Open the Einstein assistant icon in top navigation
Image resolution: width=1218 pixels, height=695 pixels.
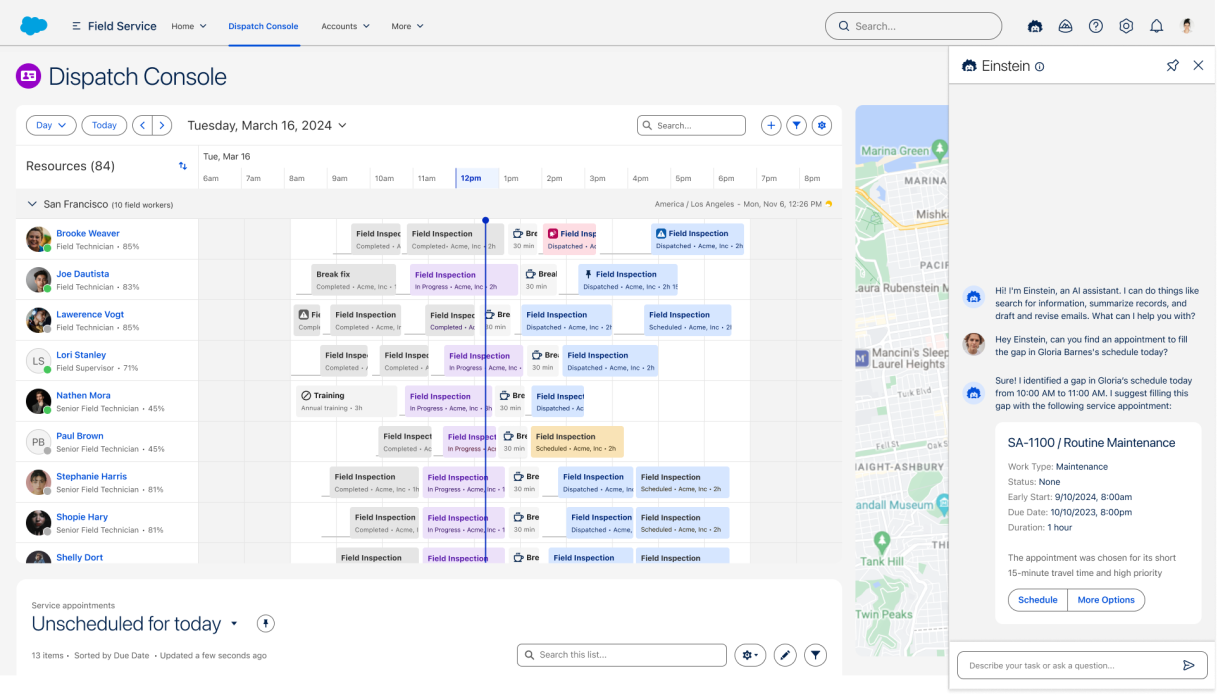pyautogui.click(x=1035, y=26)
